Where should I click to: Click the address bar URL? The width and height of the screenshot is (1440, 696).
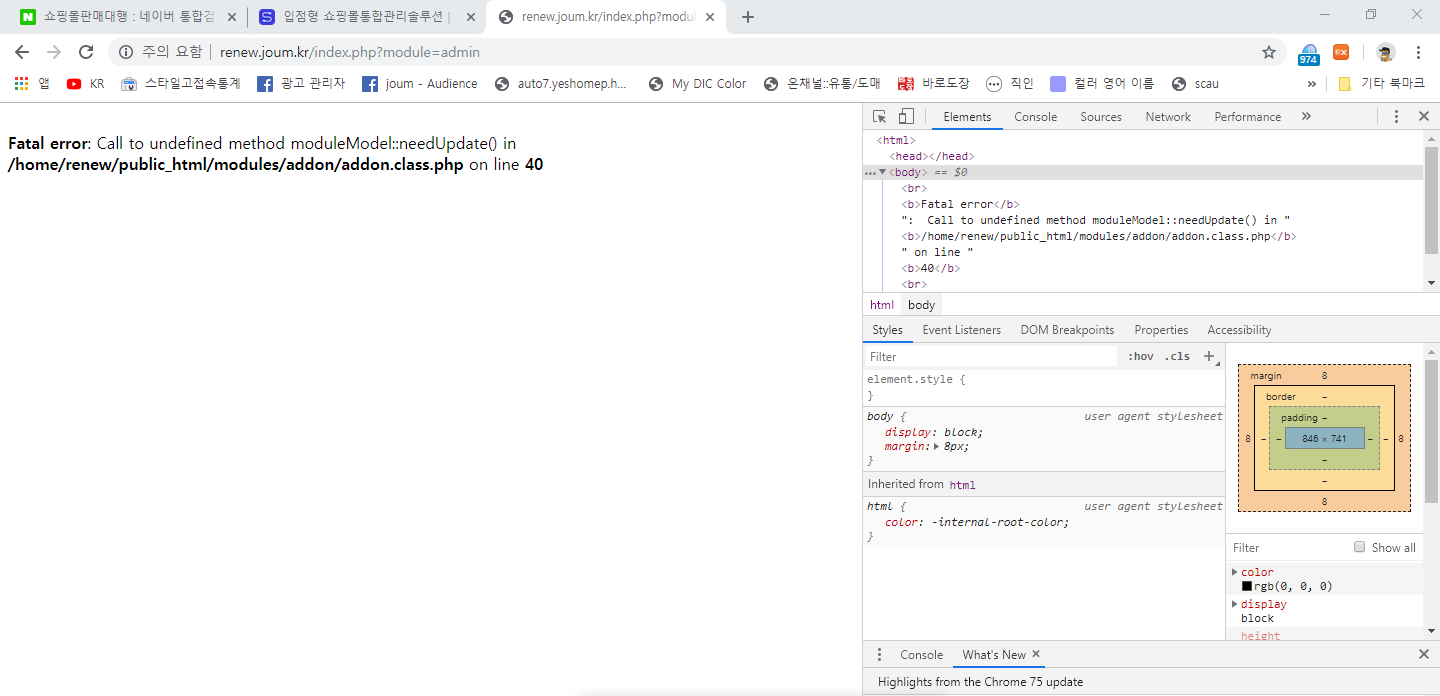coord(350,52)
